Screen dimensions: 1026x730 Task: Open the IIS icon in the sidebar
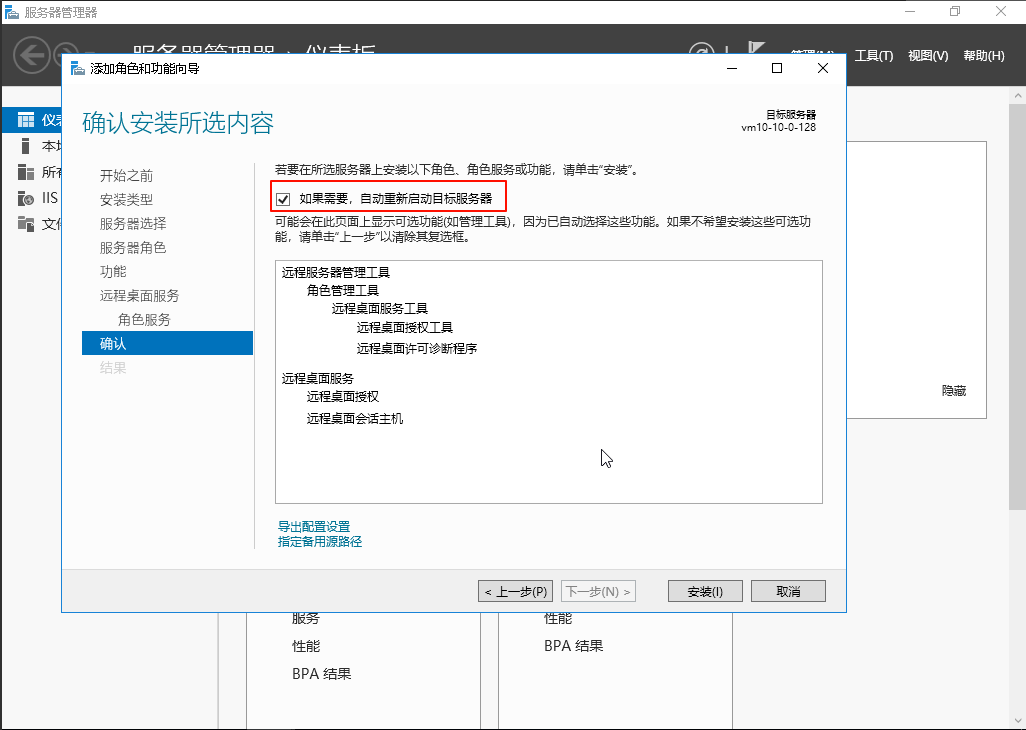pos(25,198)
